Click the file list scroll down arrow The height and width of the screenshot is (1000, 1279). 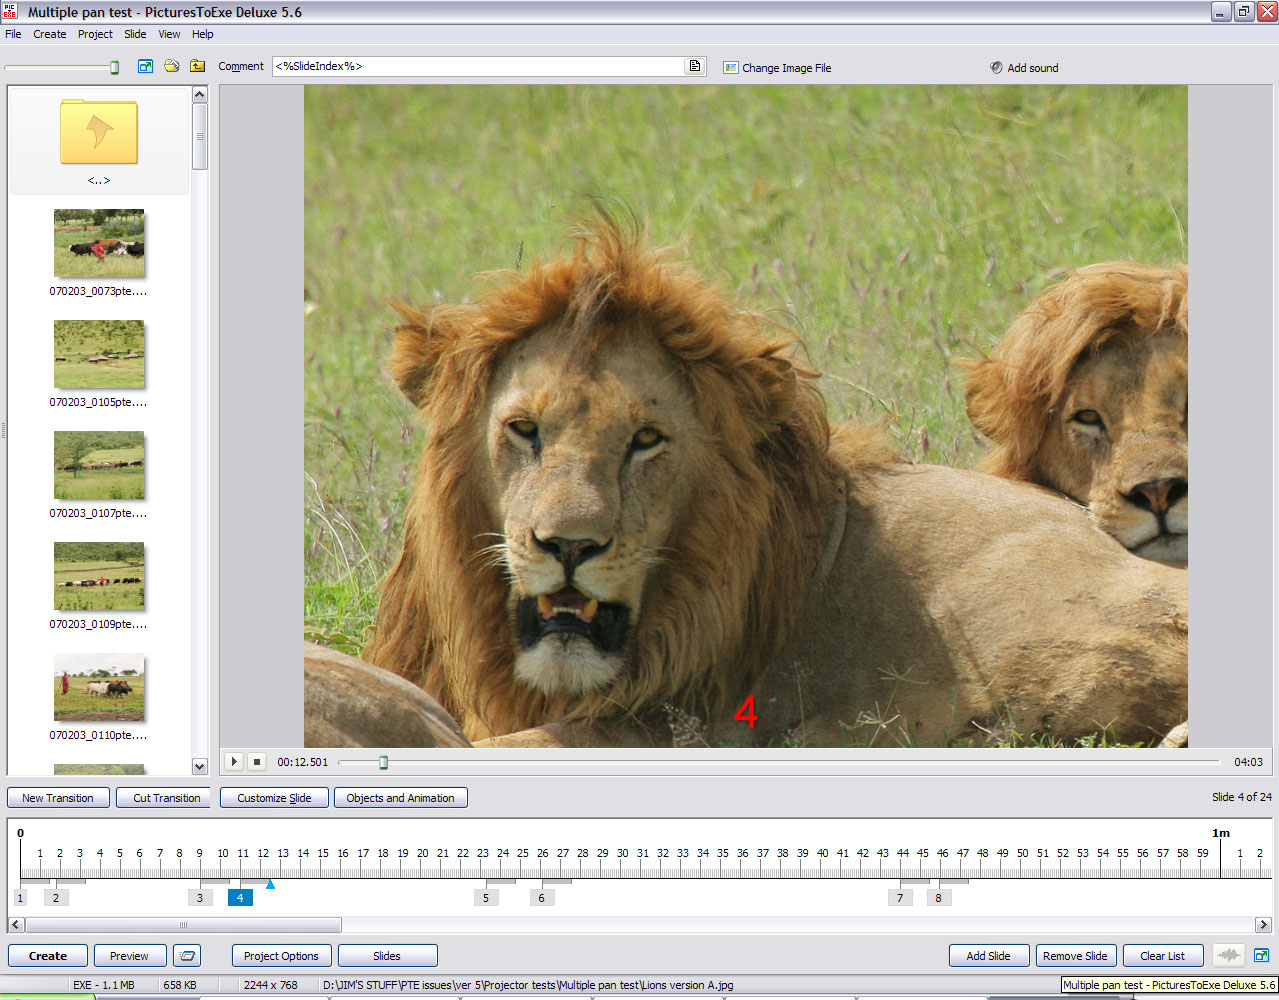(x=199, y=767)
